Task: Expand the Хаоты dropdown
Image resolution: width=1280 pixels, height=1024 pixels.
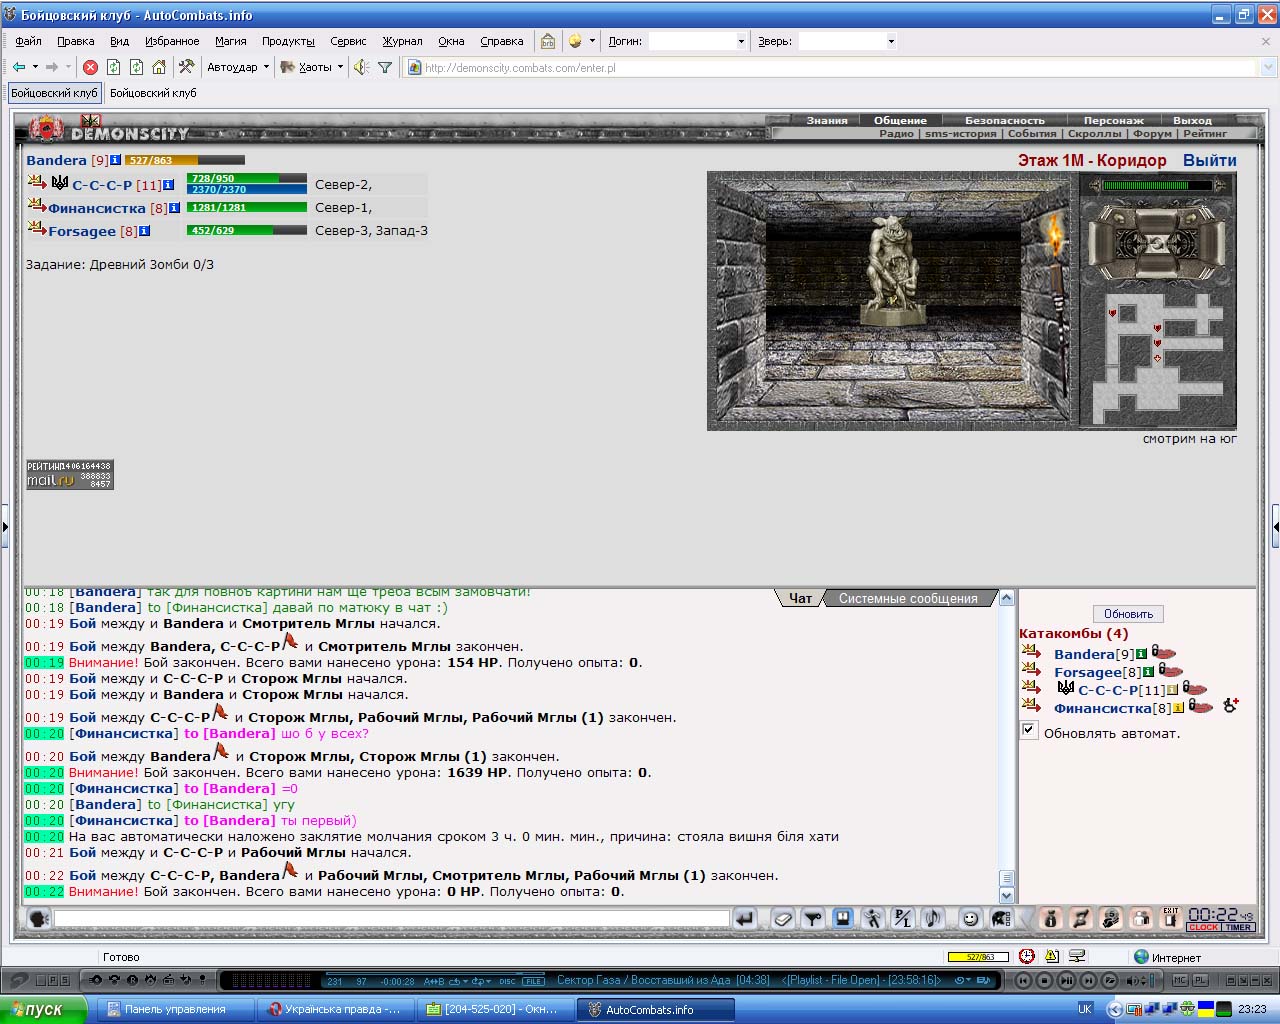Action: click(x=340, y=67)
